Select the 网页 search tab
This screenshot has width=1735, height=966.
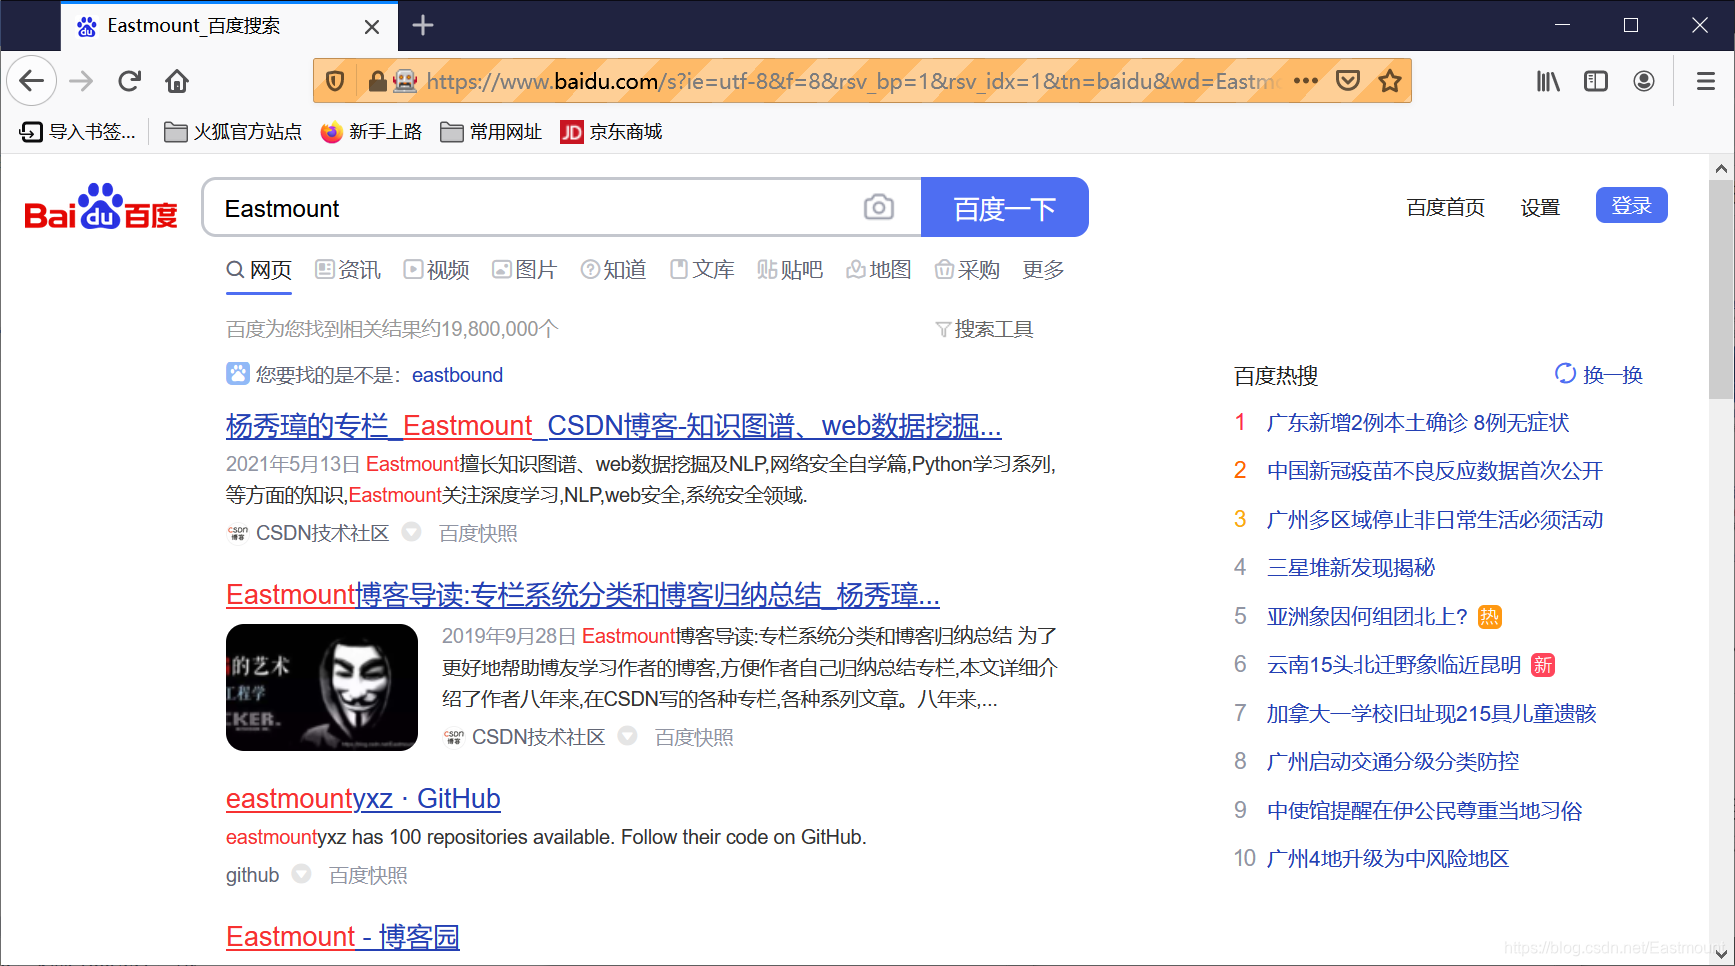pos(259,270)
